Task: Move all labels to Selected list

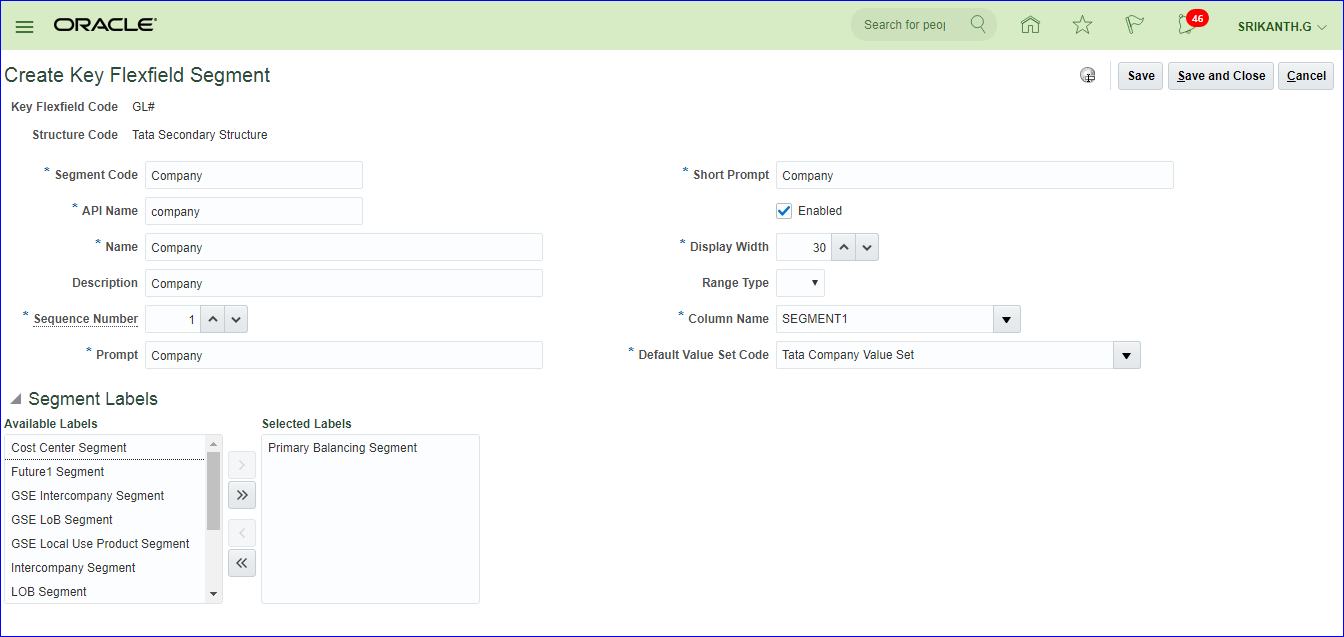Action: (x=242, y=495)
